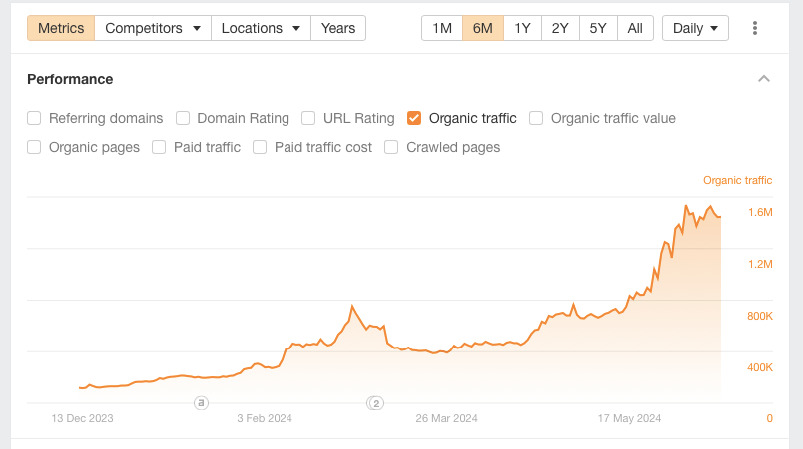Click the 'a' annotation marker on timeline

pos(201,403)
